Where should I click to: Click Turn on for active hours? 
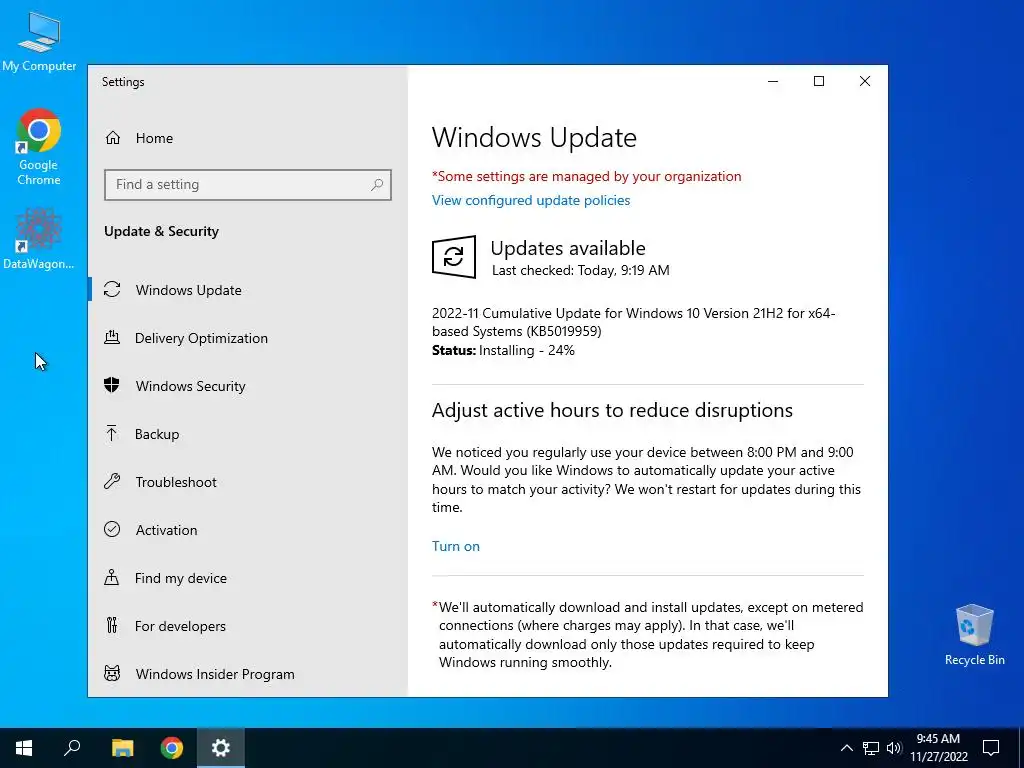456,546
